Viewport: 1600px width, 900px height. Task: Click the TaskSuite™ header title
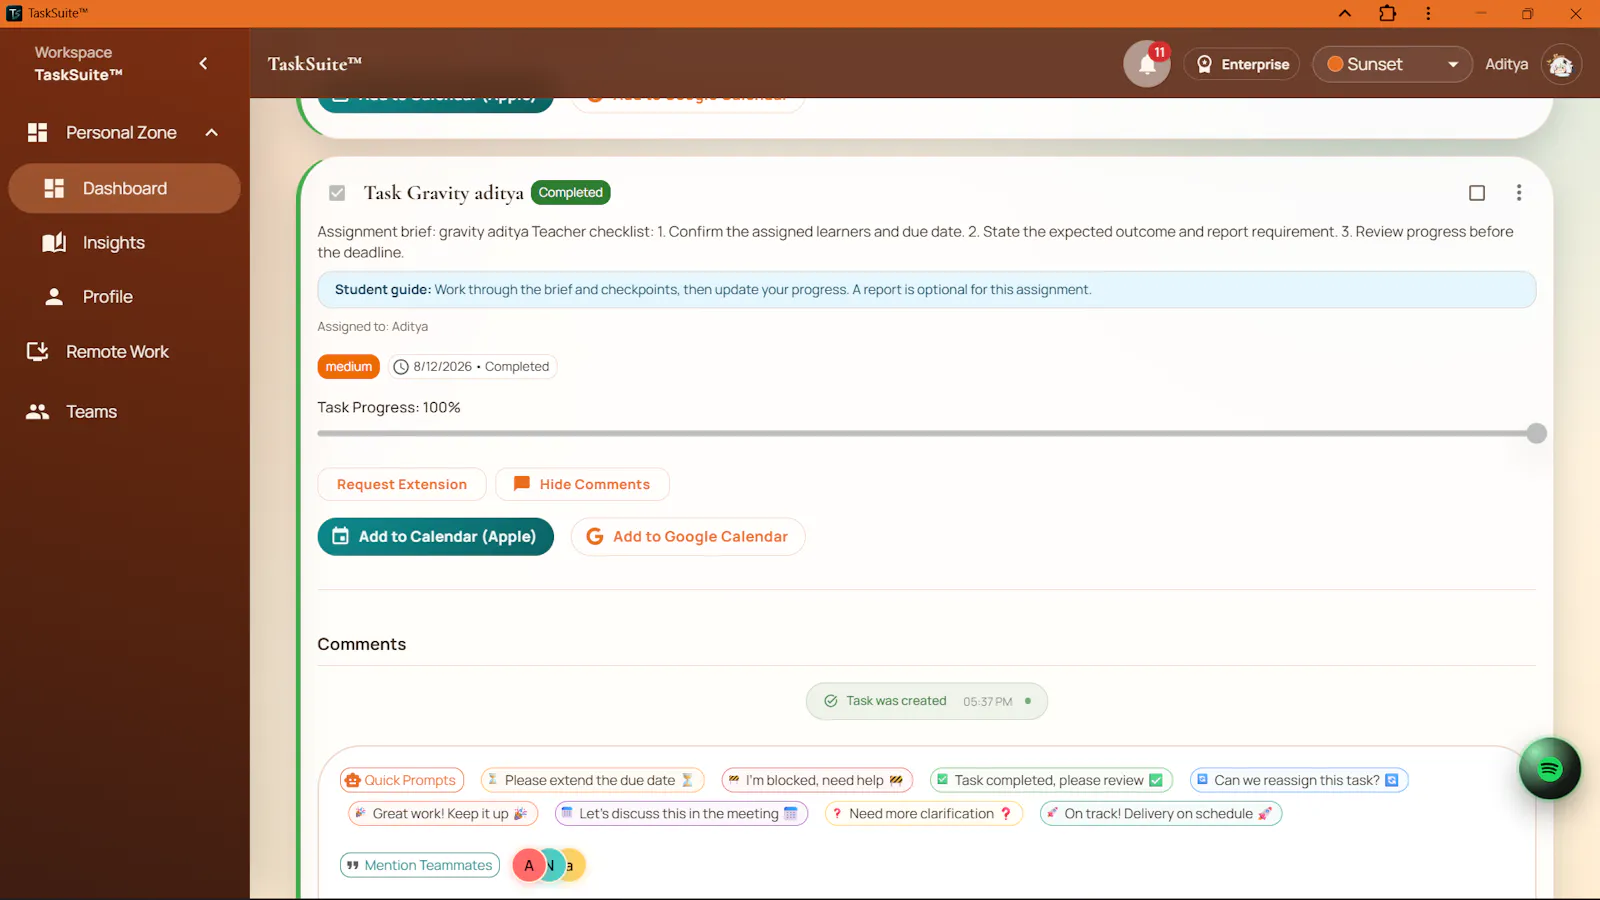315,64
